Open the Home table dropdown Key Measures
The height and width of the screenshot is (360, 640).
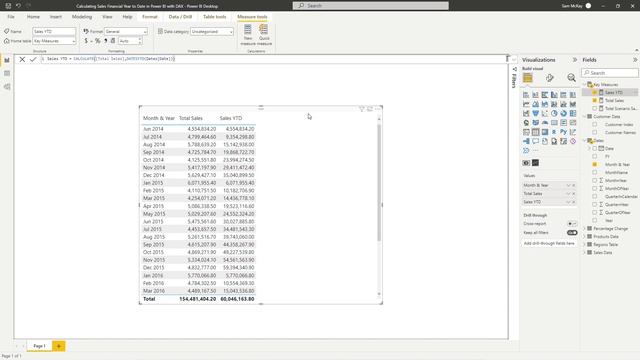(54, 41)
